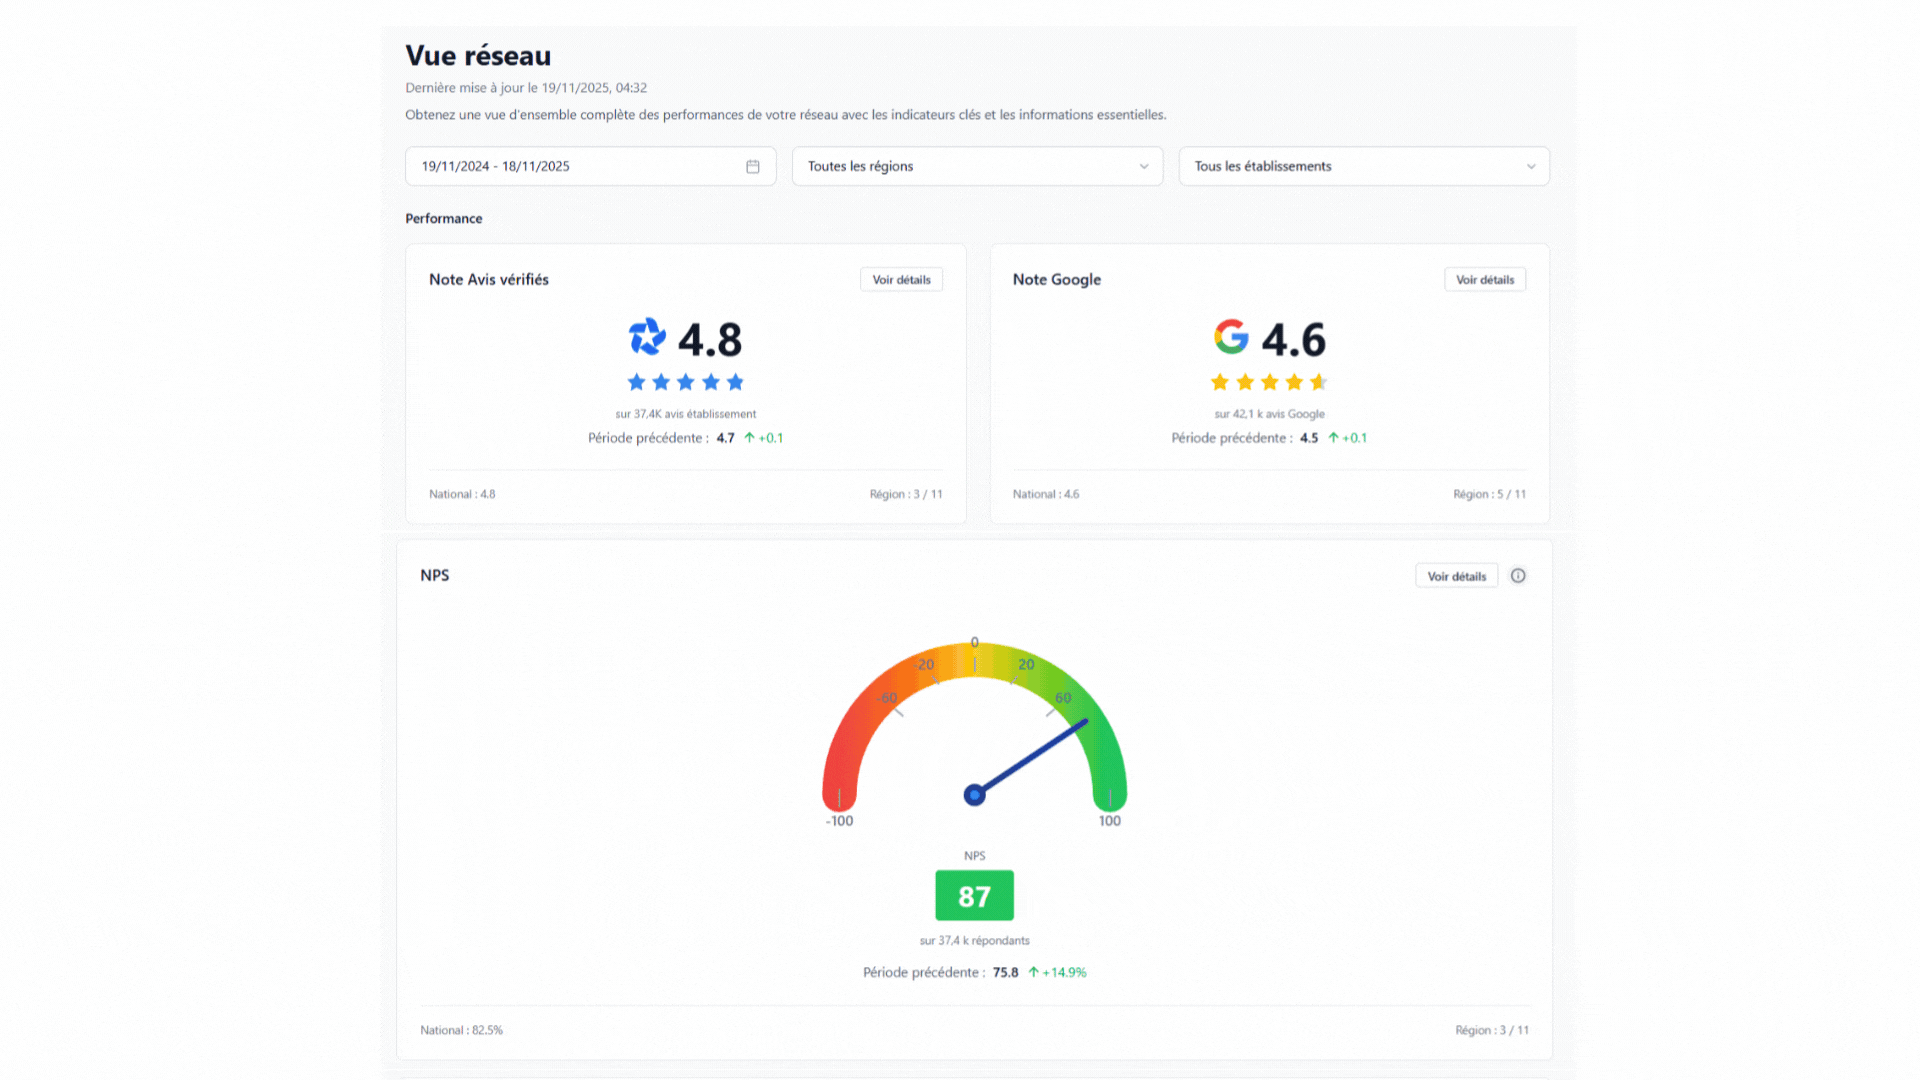Viewport: 1920px width, 1080px height.
Task: Click the half-filled fifth star in the Google rating
Action: [1319, 382]
